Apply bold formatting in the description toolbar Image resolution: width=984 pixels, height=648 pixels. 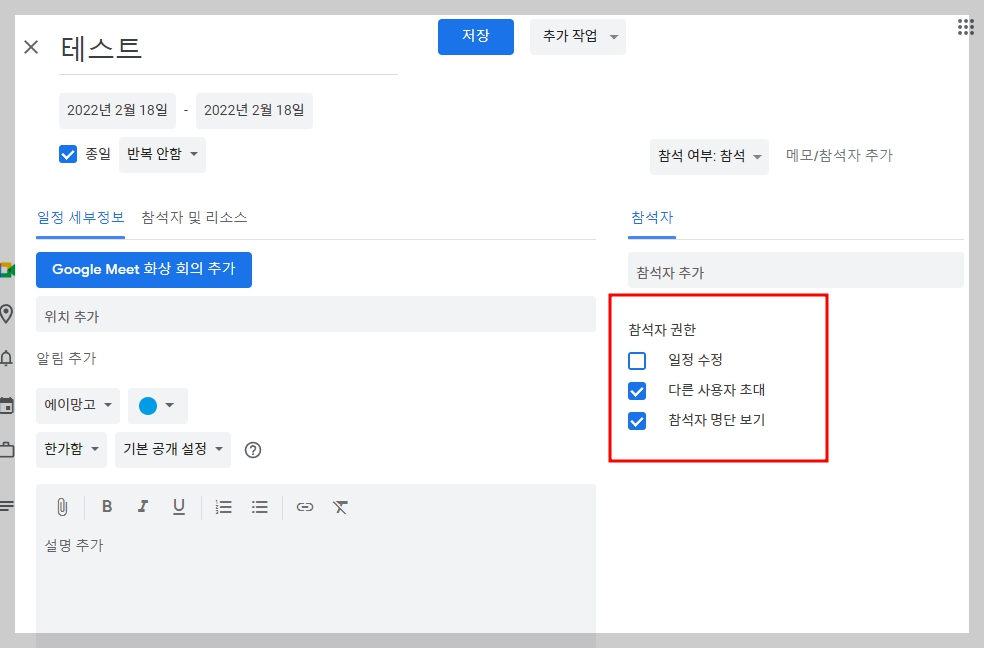coord(107,507)
